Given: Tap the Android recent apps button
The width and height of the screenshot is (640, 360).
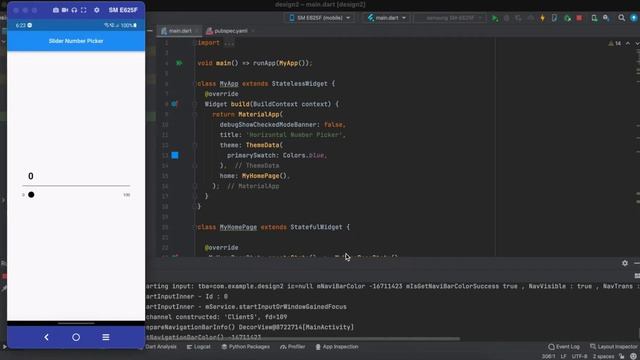Looking at the screenshot, I should click(106, 337).
